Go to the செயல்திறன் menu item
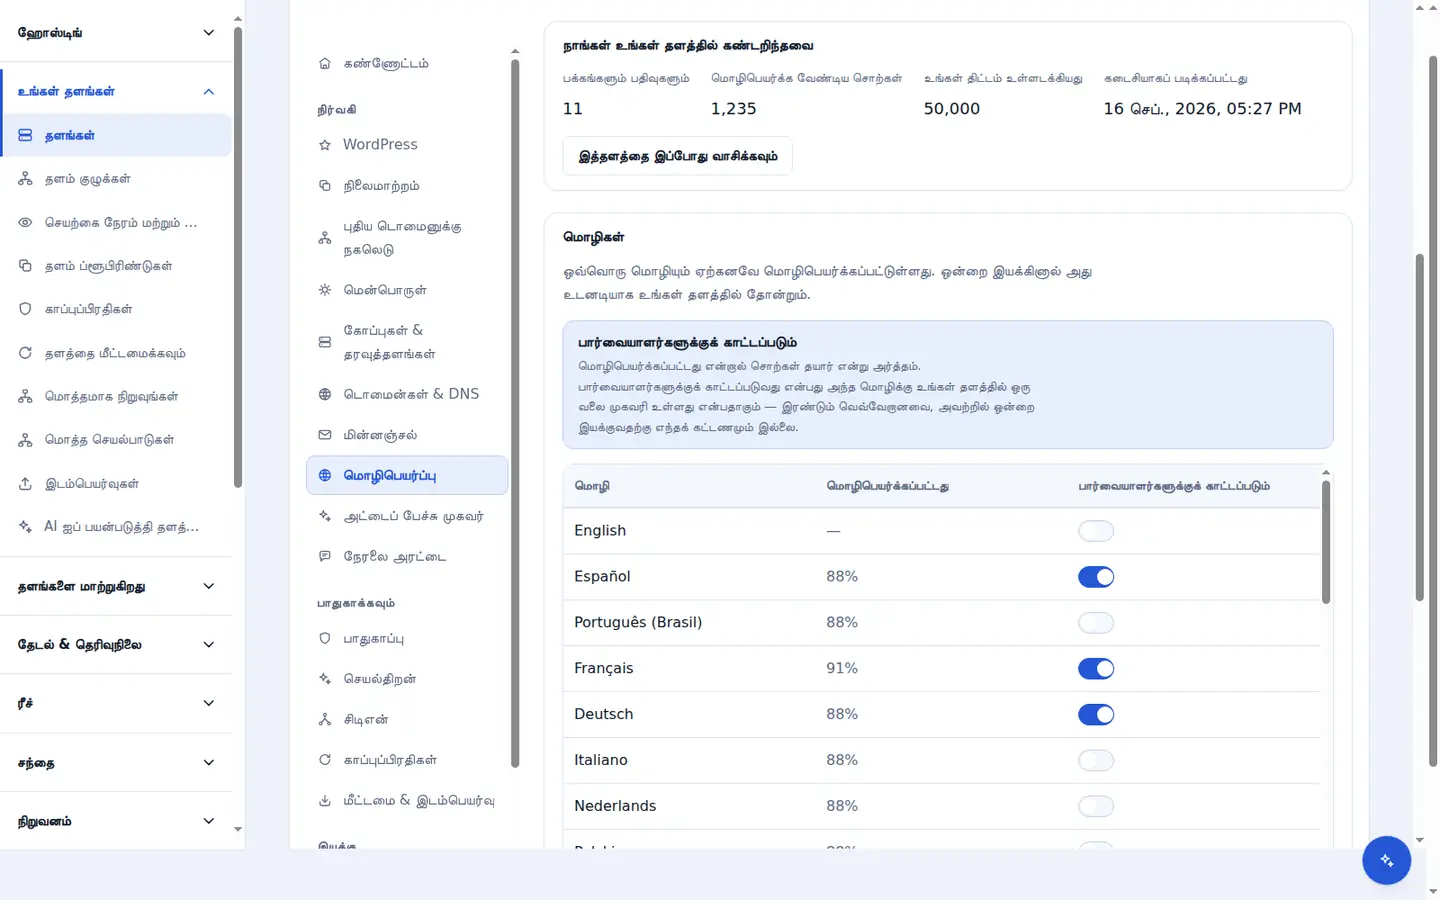This screenshot has height=900, width=1440. [407, 679]
